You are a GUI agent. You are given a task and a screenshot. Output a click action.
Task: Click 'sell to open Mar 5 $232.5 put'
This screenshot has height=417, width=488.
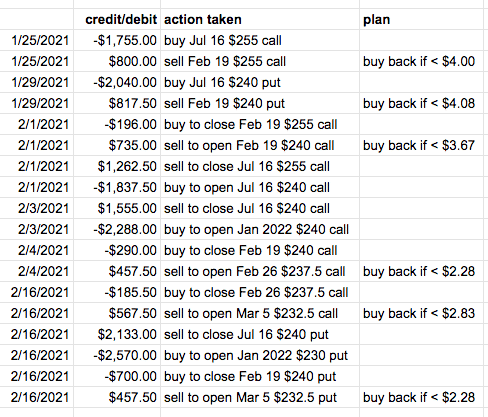pos(260,397)
